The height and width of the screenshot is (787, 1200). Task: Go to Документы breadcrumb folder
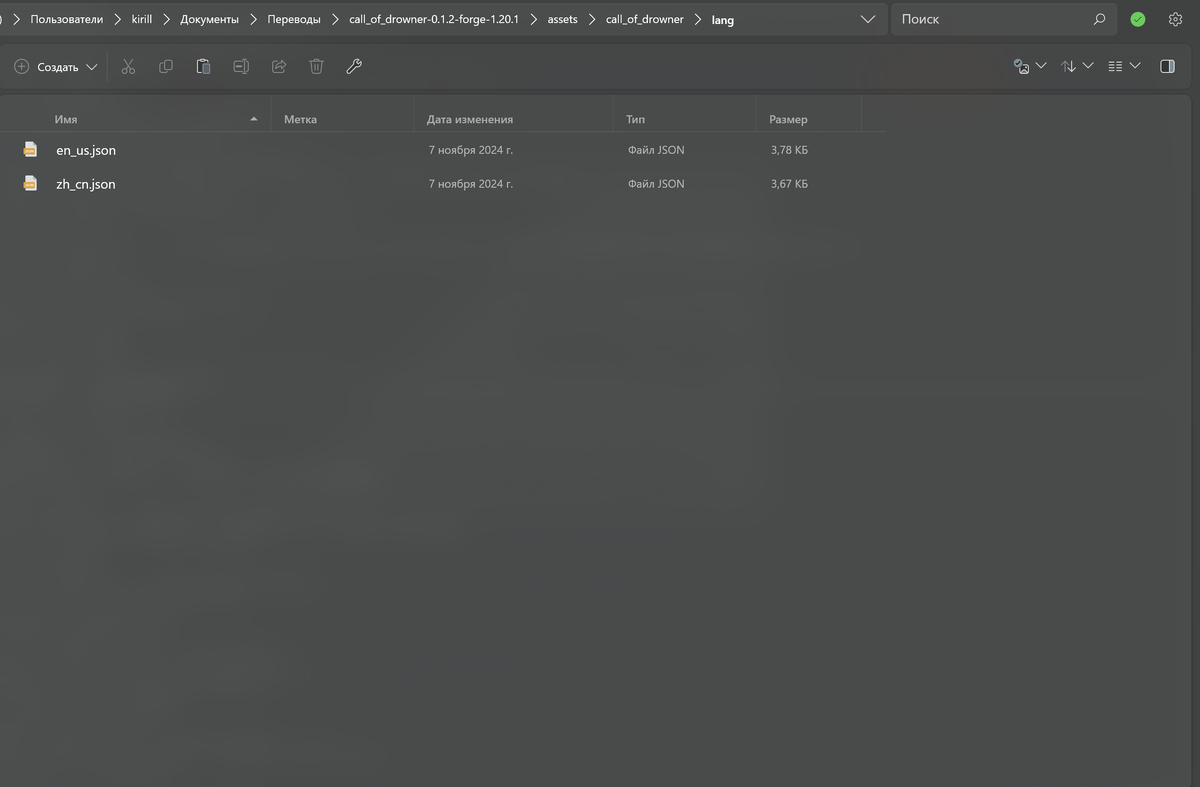pyautogui.click(x=209, y=19)
